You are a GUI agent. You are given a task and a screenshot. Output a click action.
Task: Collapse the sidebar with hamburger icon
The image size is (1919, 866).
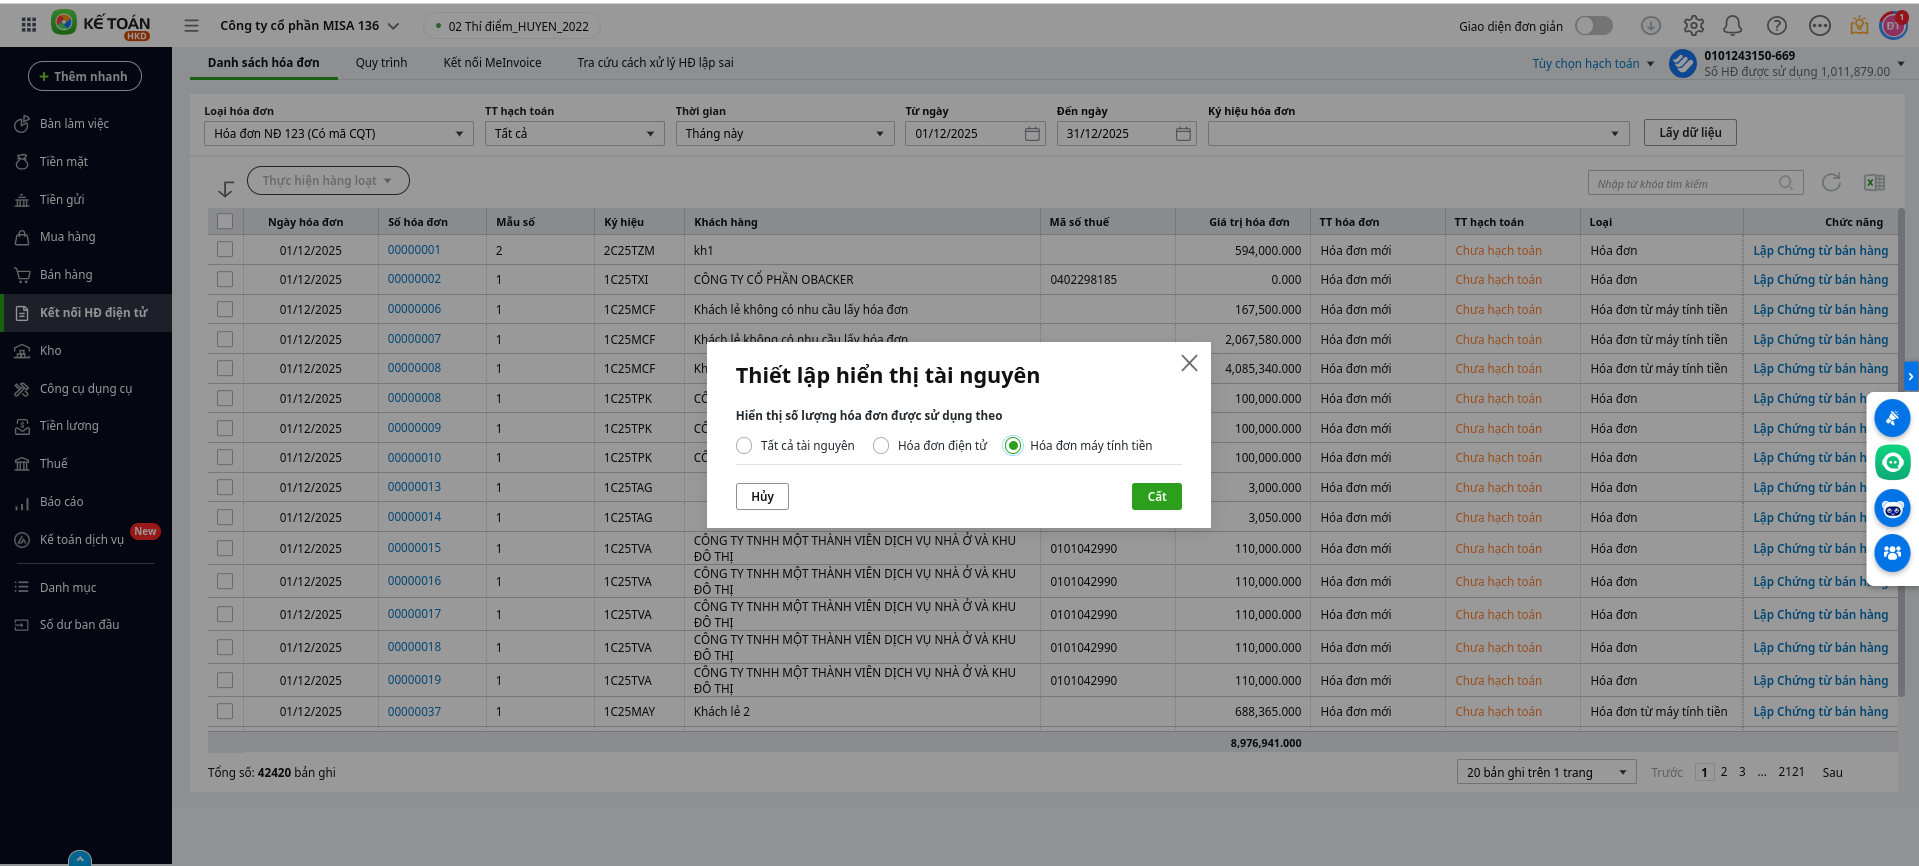click(x=191, y=26)
